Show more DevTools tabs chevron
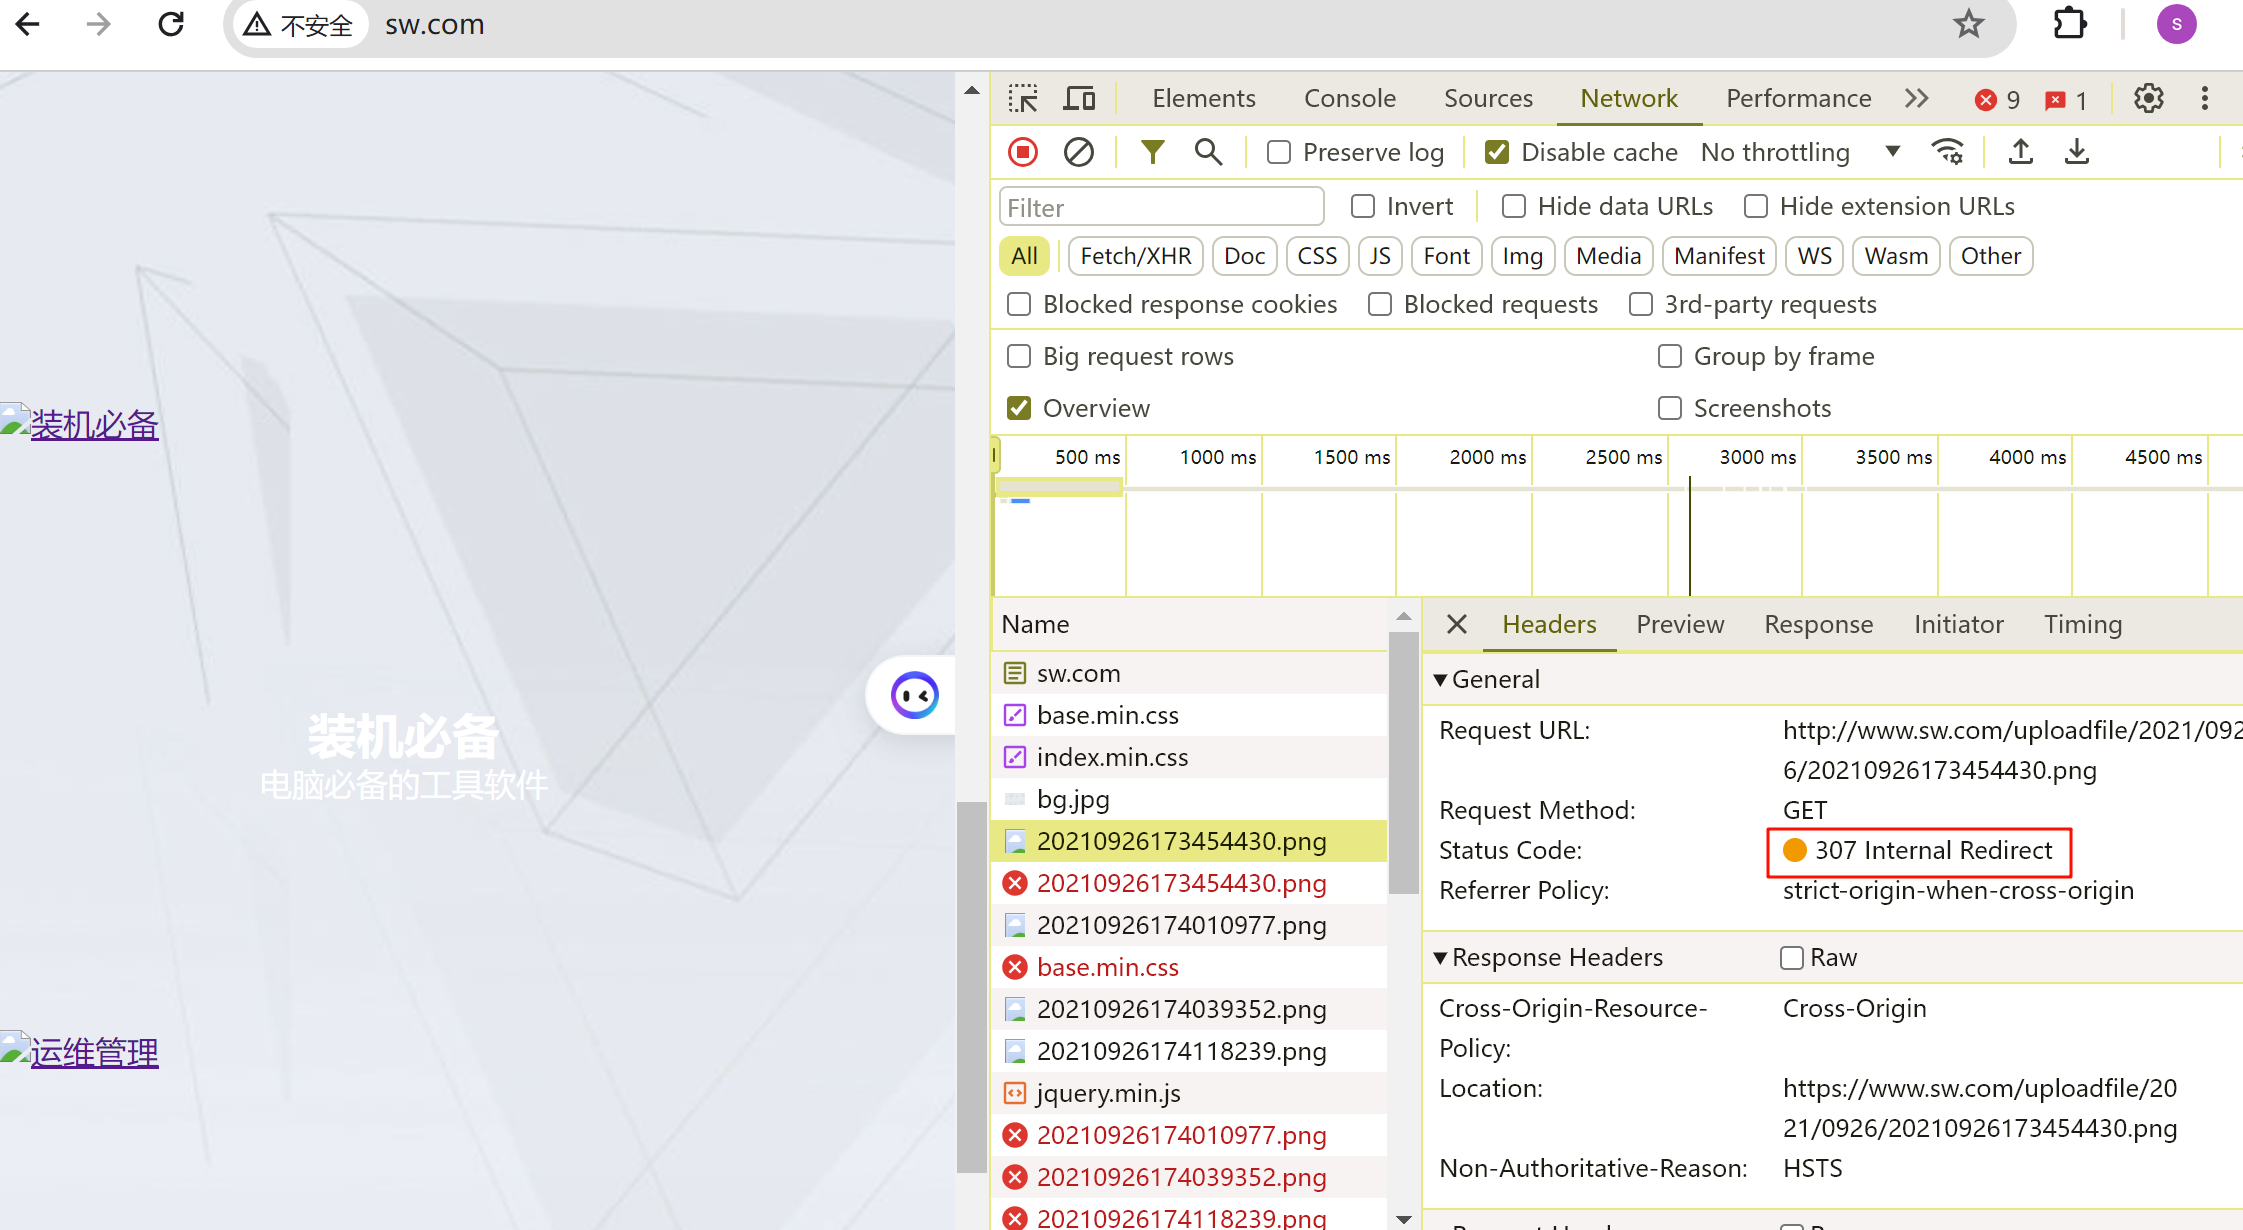 [x=1916, y=98]
